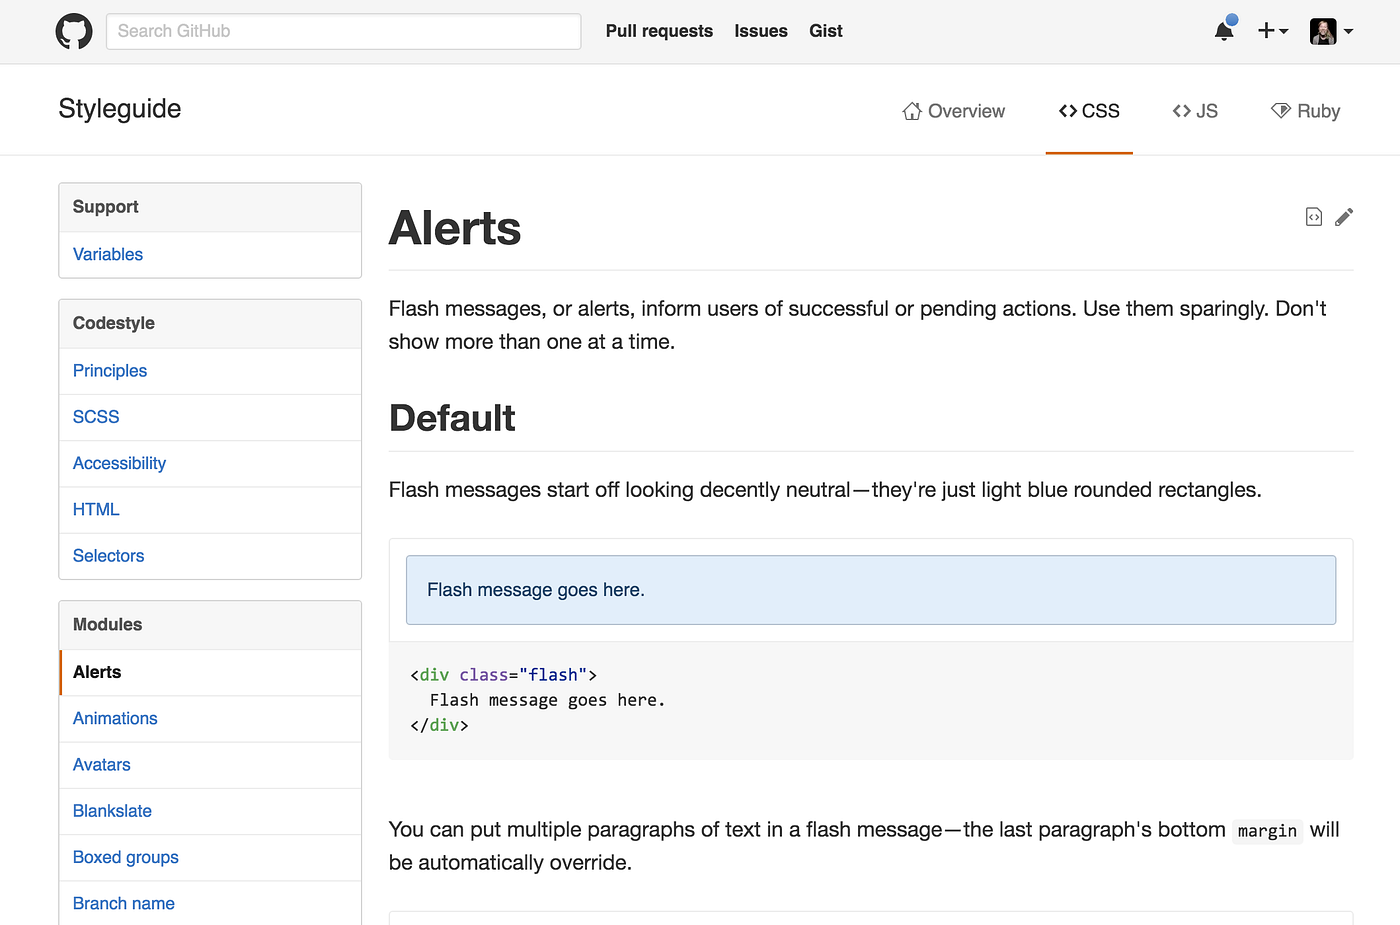The height and width of the screenshot is (925, 1400).
Task: Switch to the JS tab
Action: pos(1195,111)
